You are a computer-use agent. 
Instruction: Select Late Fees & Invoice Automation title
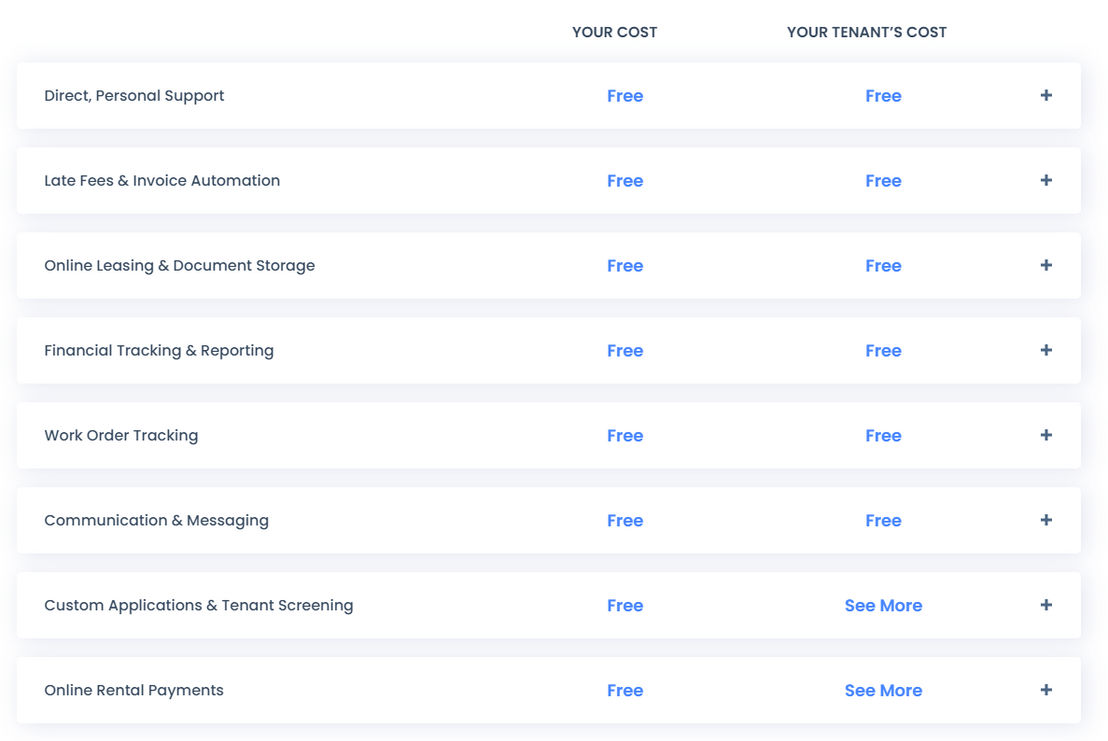coord(162,181)
